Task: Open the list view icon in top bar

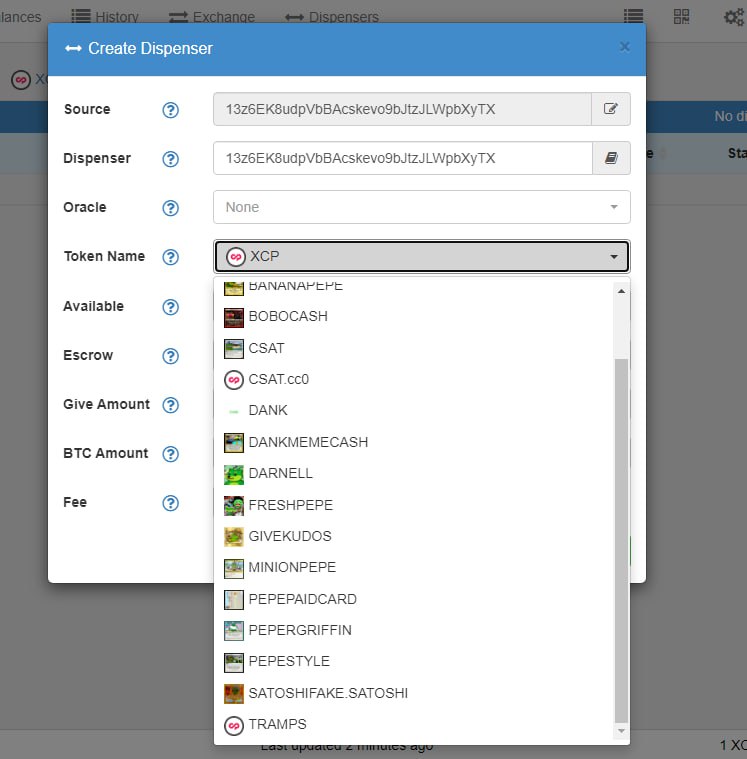Action: tap(633, 16)
